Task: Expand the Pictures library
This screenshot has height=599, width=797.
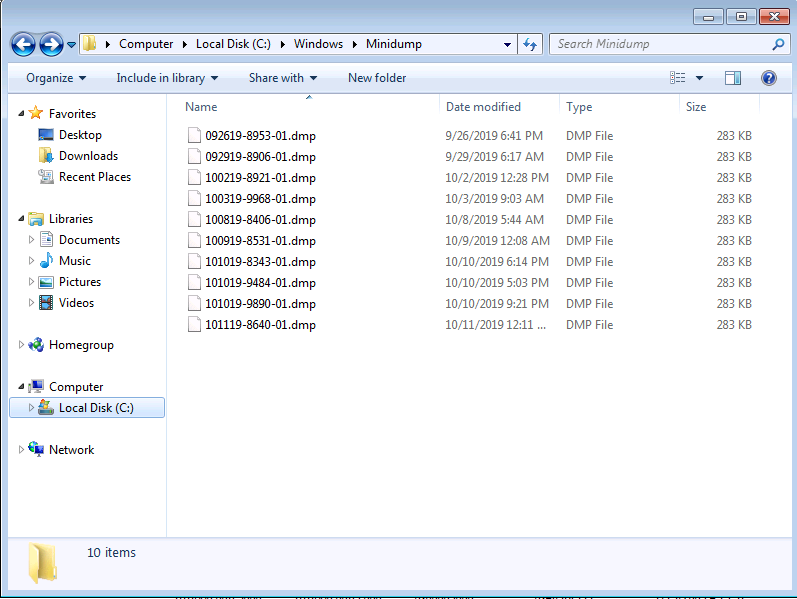Action: click(x=31, y=281)
